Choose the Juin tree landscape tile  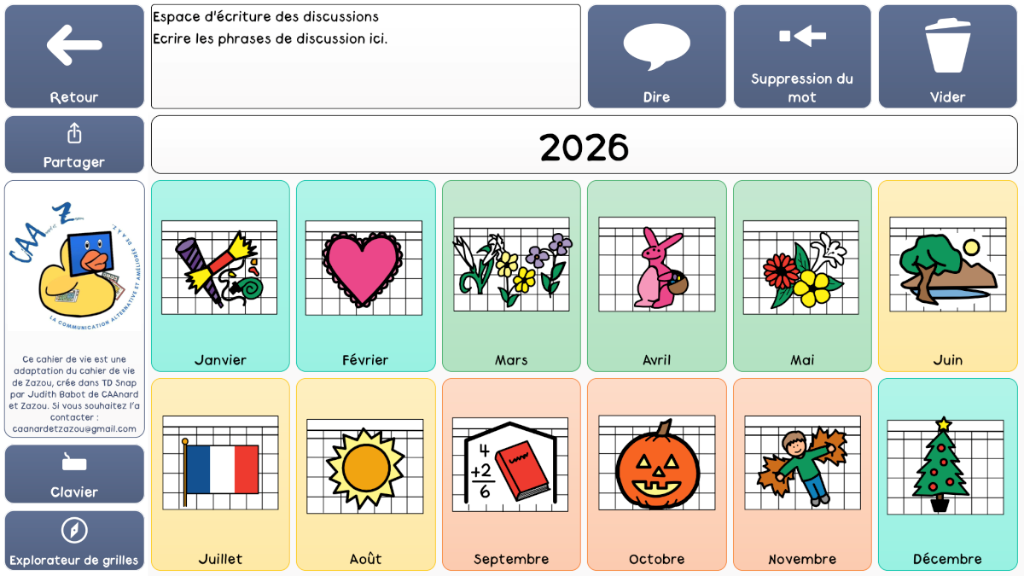pos(947,275)
